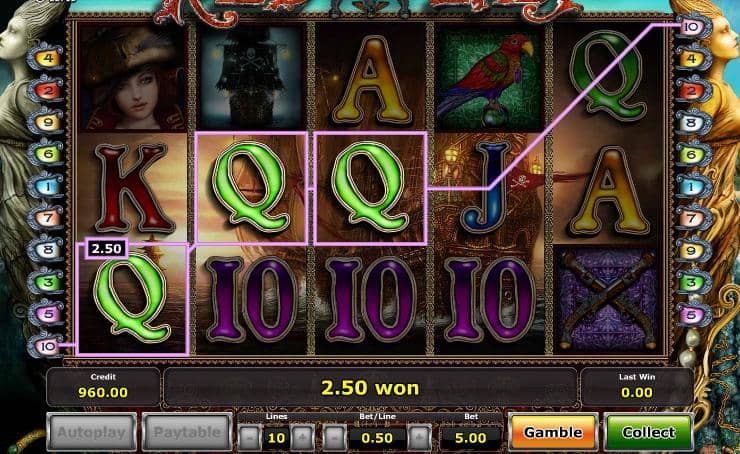Select payline 5 marker on right side
Image resolution: width=740 pixels, height=454 pixels.
coord(692,314)
